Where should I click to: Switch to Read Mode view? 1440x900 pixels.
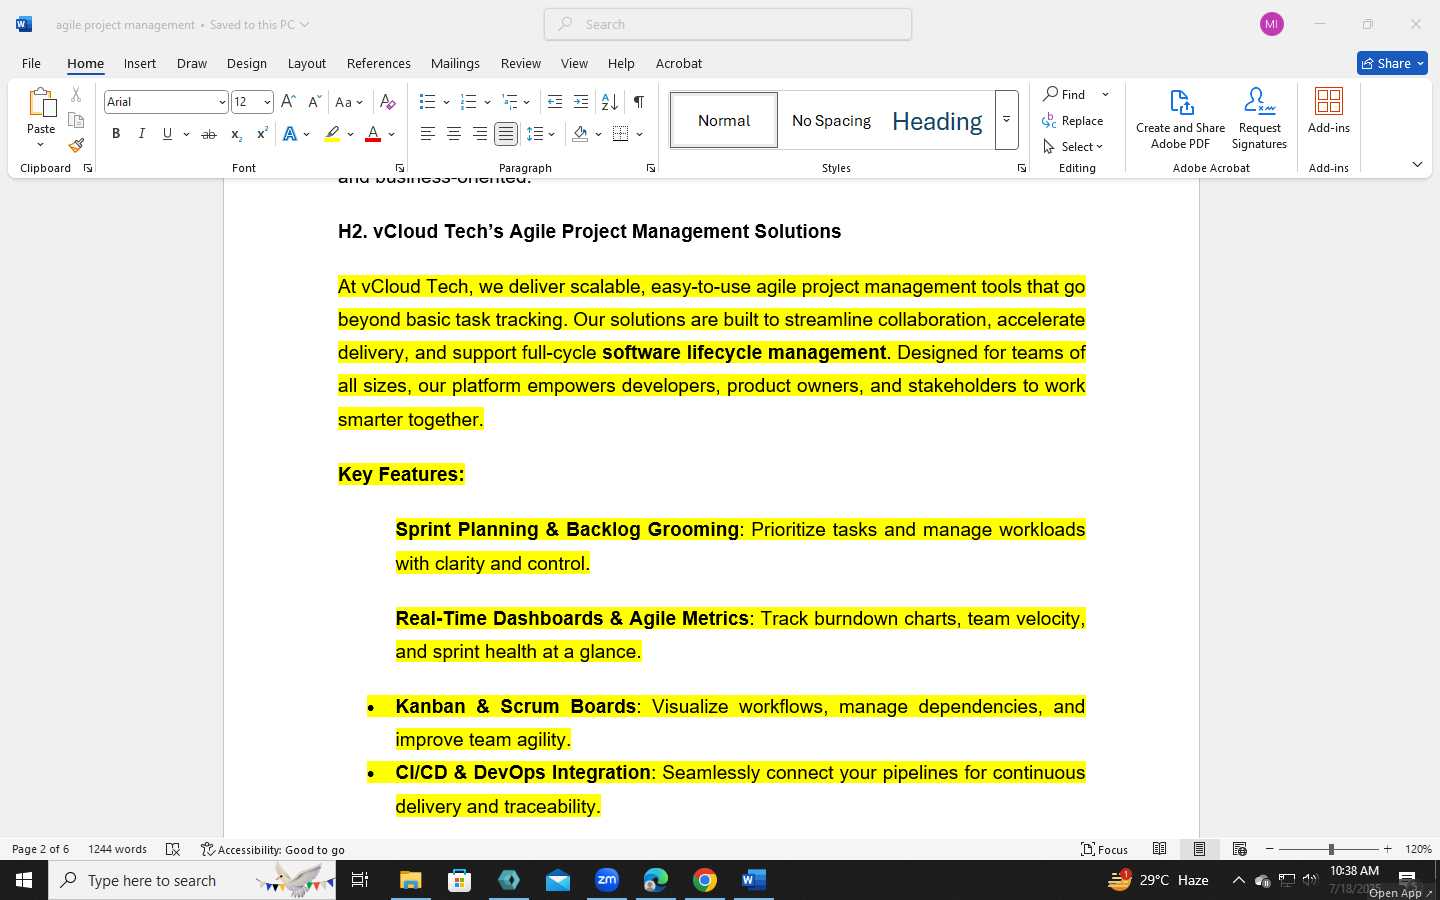[1159, 849]
